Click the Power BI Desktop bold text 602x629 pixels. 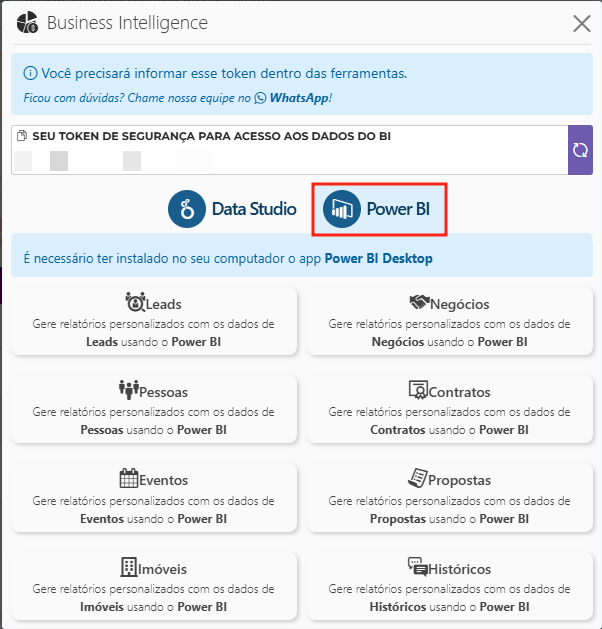tap(378, 258)
